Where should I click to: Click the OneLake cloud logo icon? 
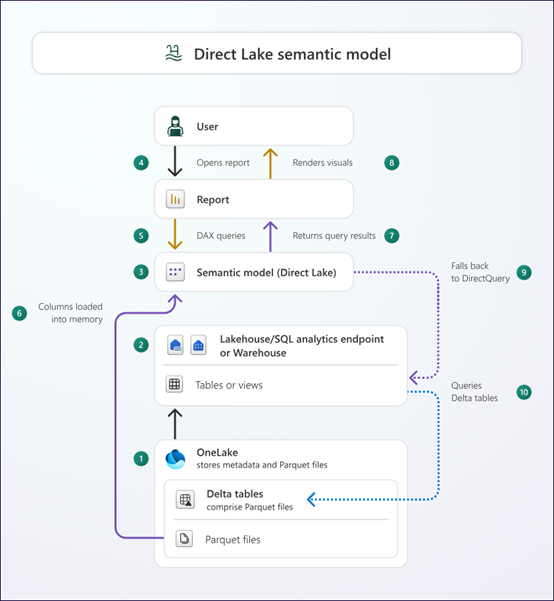coord(175,459)
